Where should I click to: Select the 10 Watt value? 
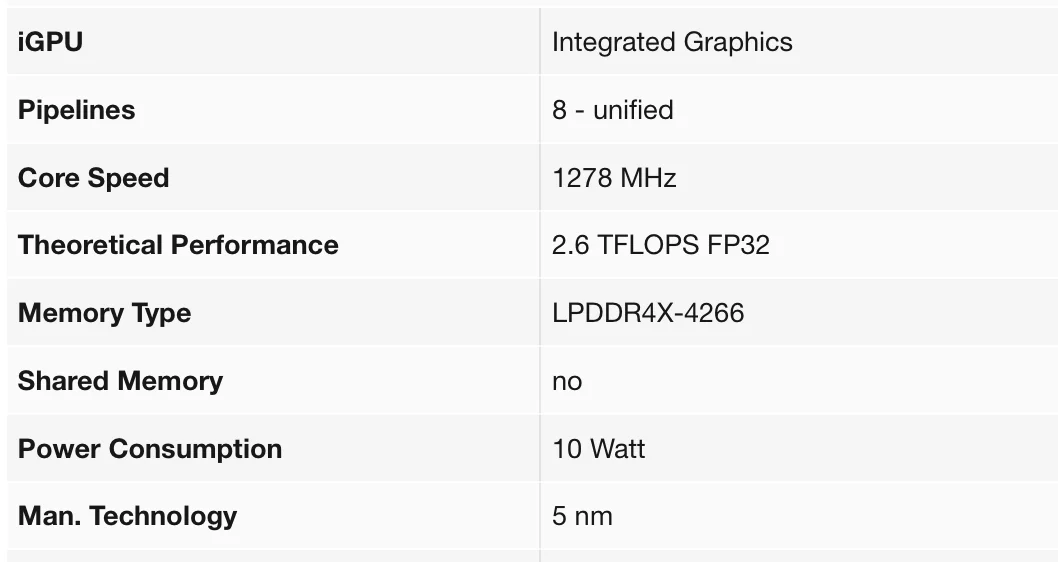pos(598,449)
